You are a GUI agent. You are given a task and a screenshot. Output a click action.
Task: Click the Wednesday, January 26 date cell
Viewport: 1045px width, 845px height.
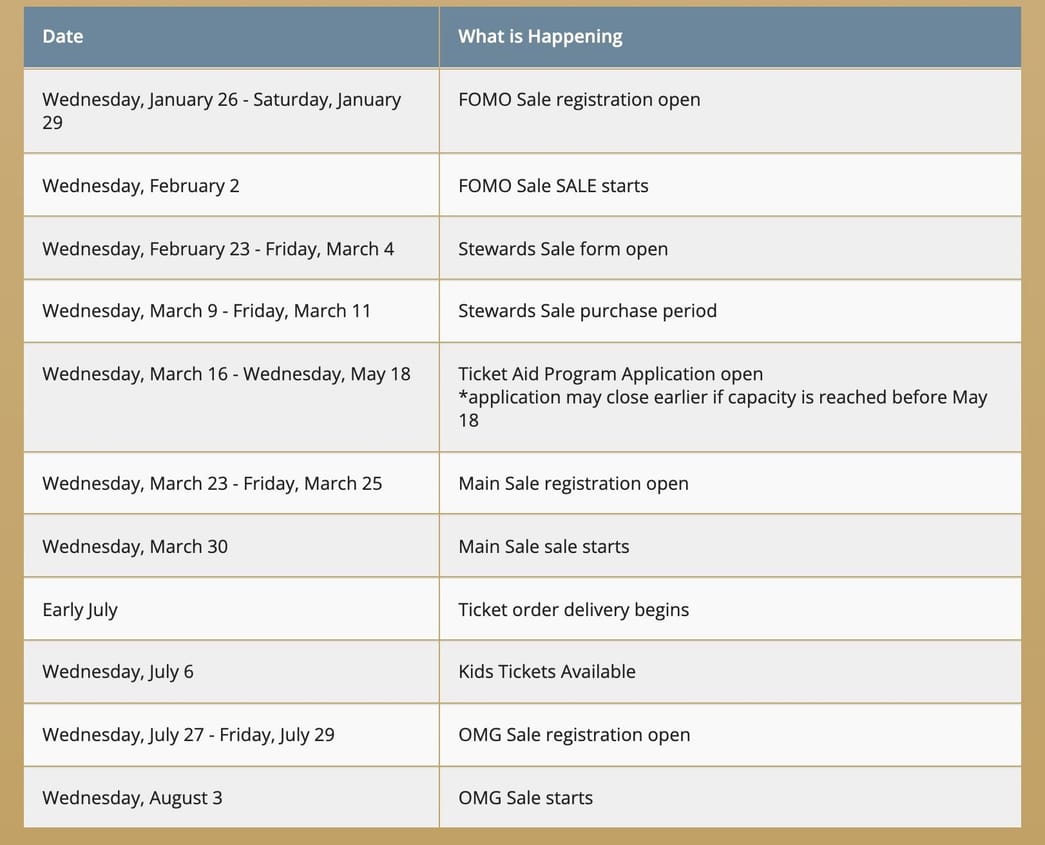(221, 110)
